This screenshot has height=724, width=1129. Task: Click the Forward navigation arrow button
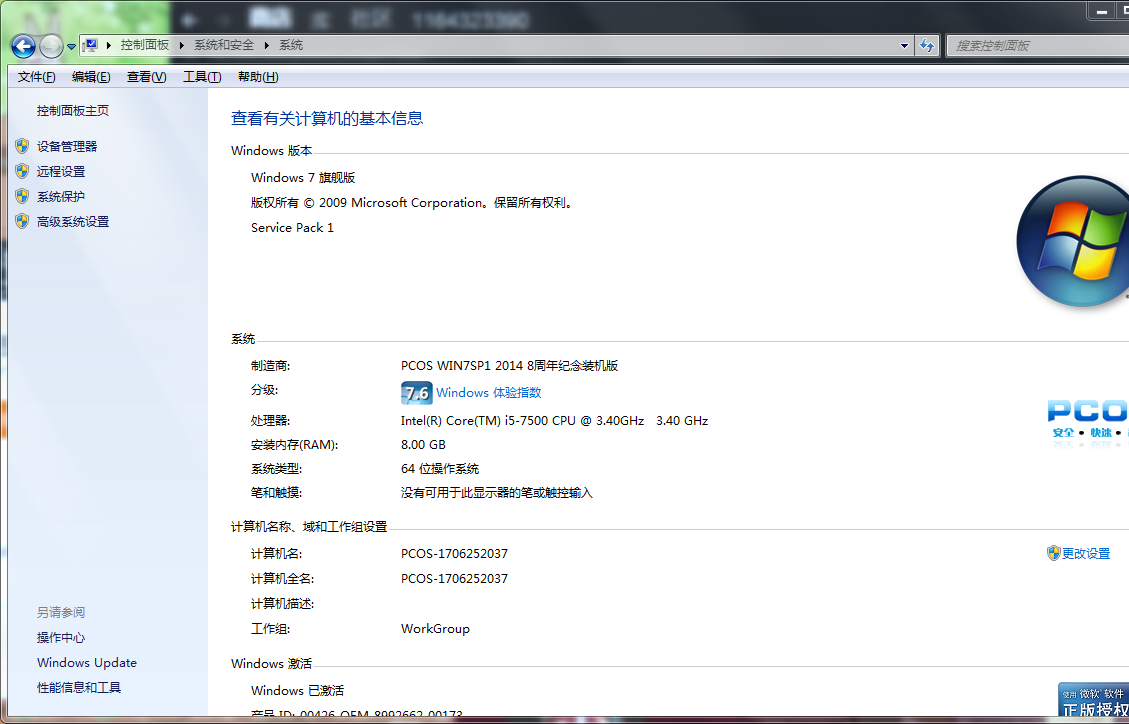51,46
